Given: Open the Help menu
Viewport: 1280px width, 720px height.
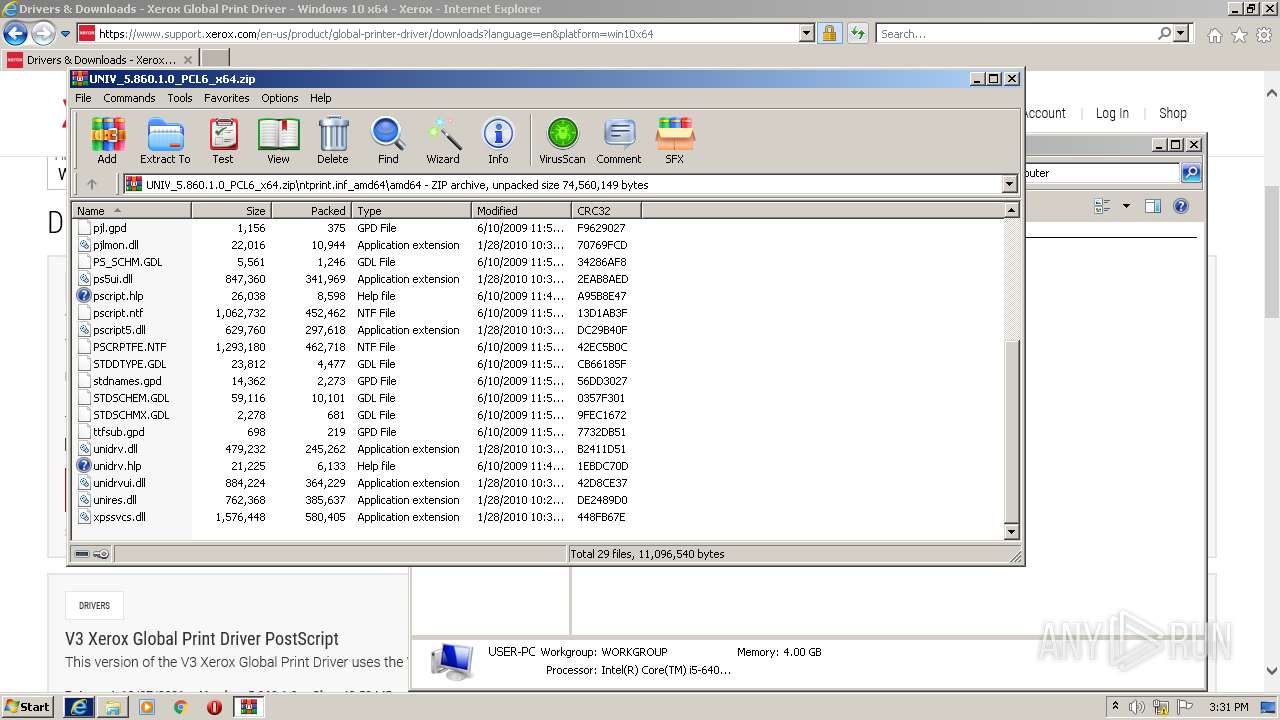Looking at the screenshot, I should click(x=320, y=98).
